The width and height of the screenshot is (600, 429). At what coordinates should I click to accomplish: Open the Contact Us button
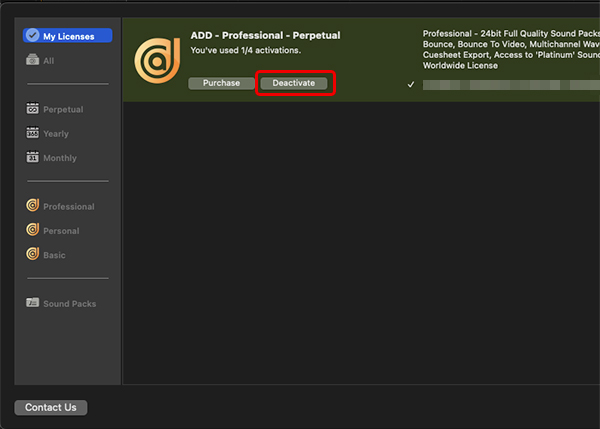coord(51,408)
